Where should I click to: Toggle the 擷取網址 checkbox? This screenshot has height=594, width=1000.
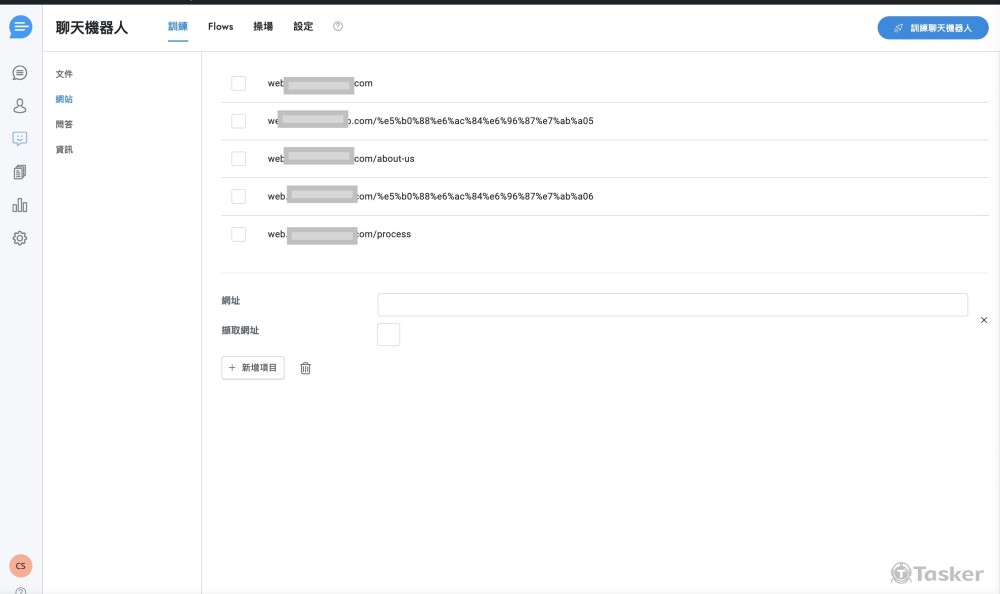click(388, 334)
